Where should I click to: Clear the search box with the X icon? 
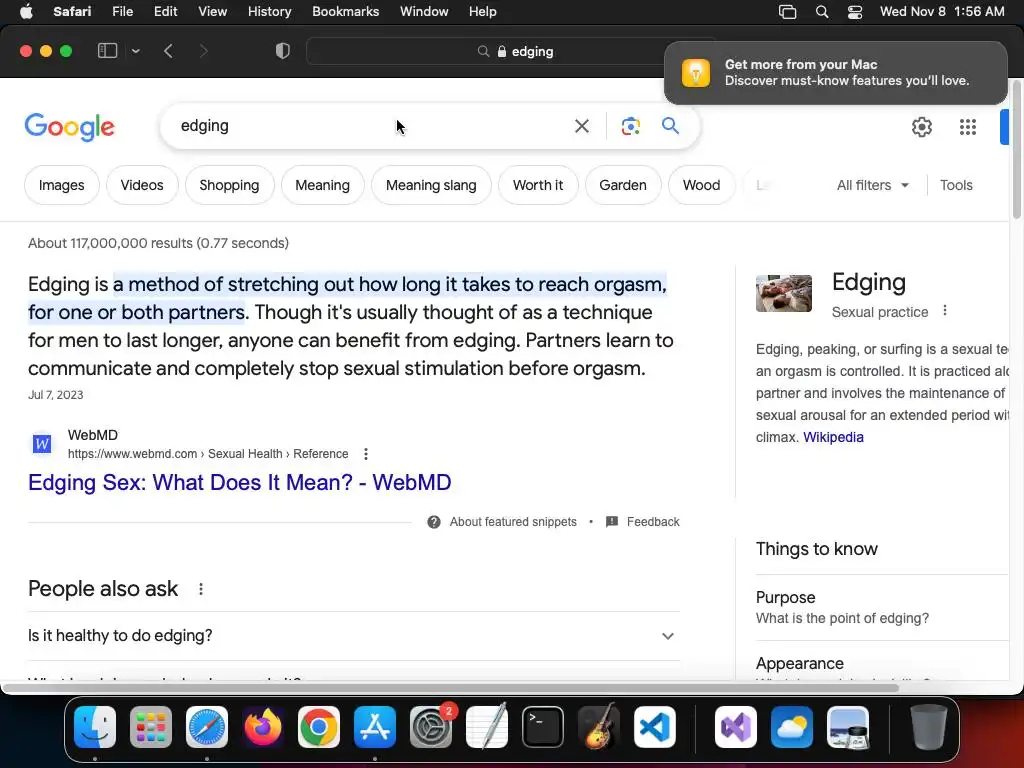tap(581, 126)
